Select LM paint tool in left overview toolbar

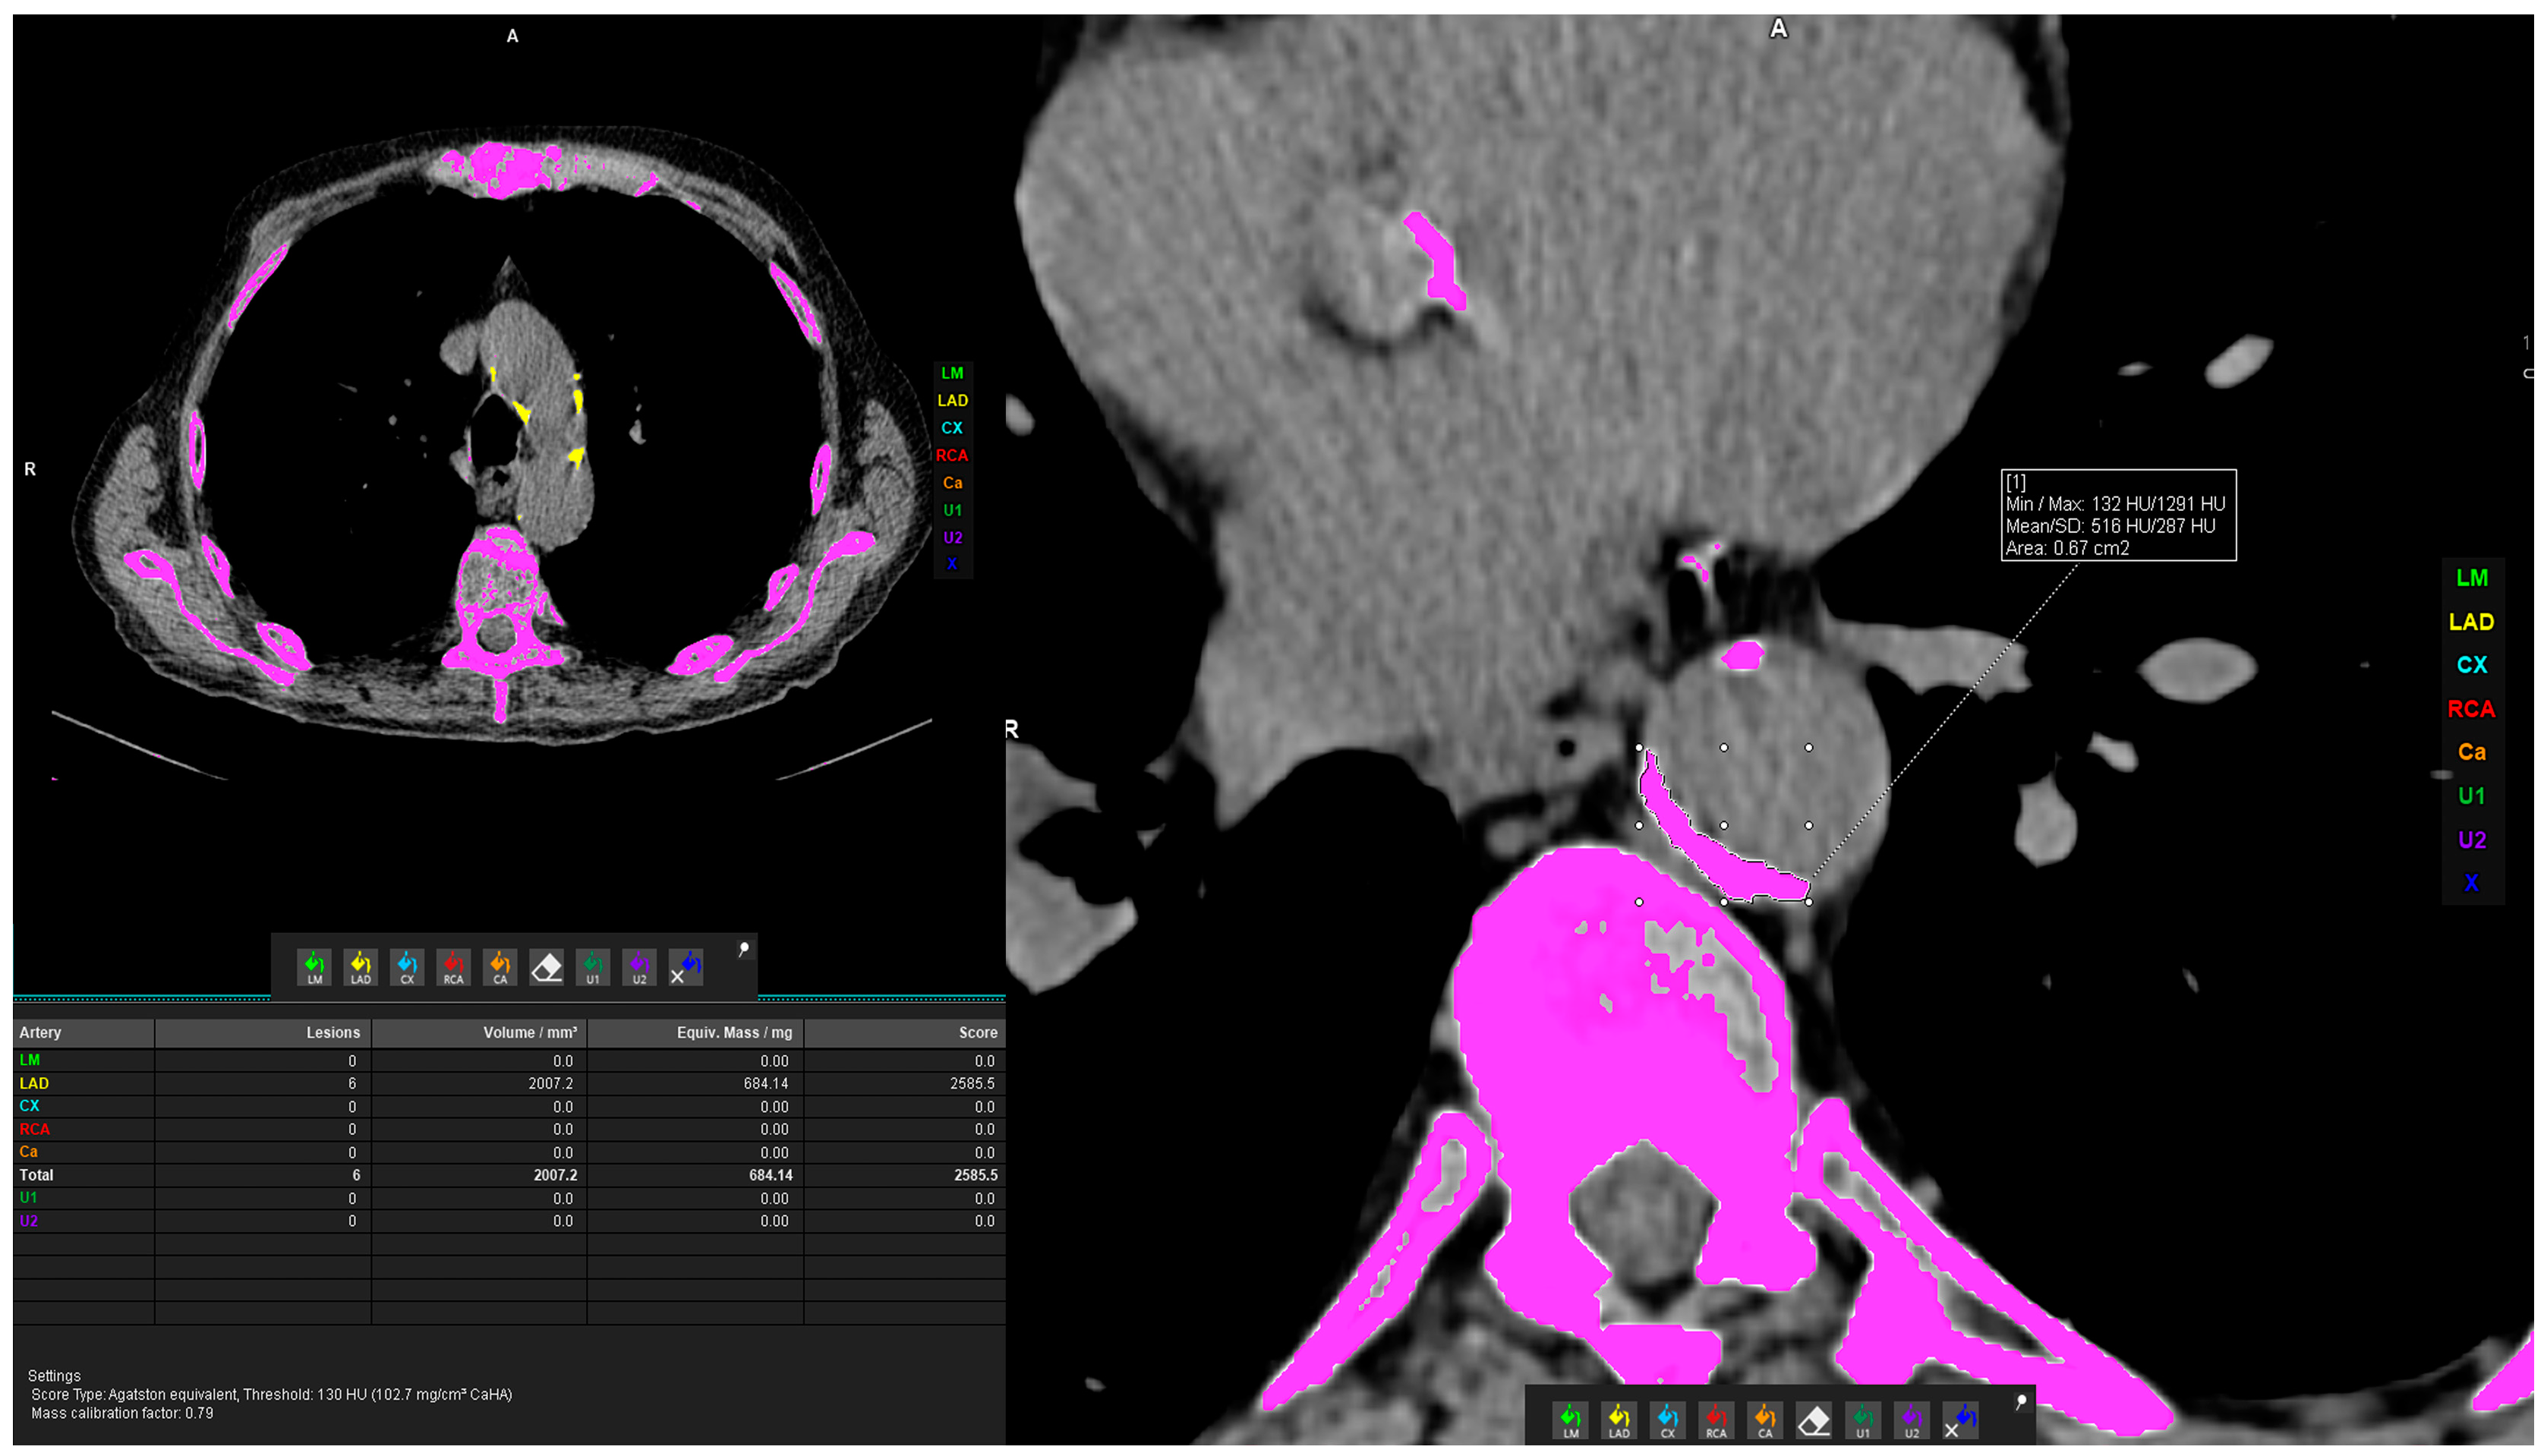(x=314, y=967)
